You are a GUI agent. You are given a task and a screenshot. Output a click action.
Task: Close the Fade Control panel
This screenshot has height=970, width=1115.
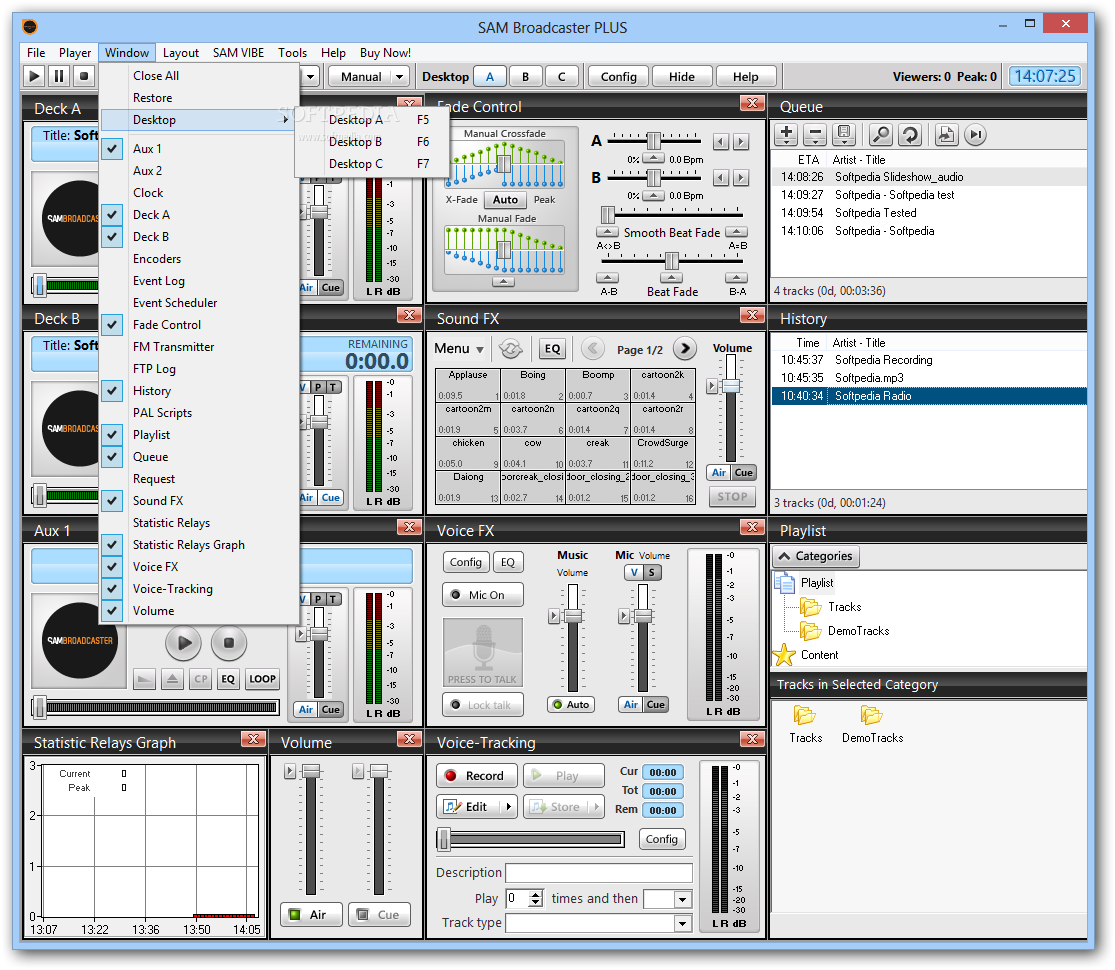752,103
